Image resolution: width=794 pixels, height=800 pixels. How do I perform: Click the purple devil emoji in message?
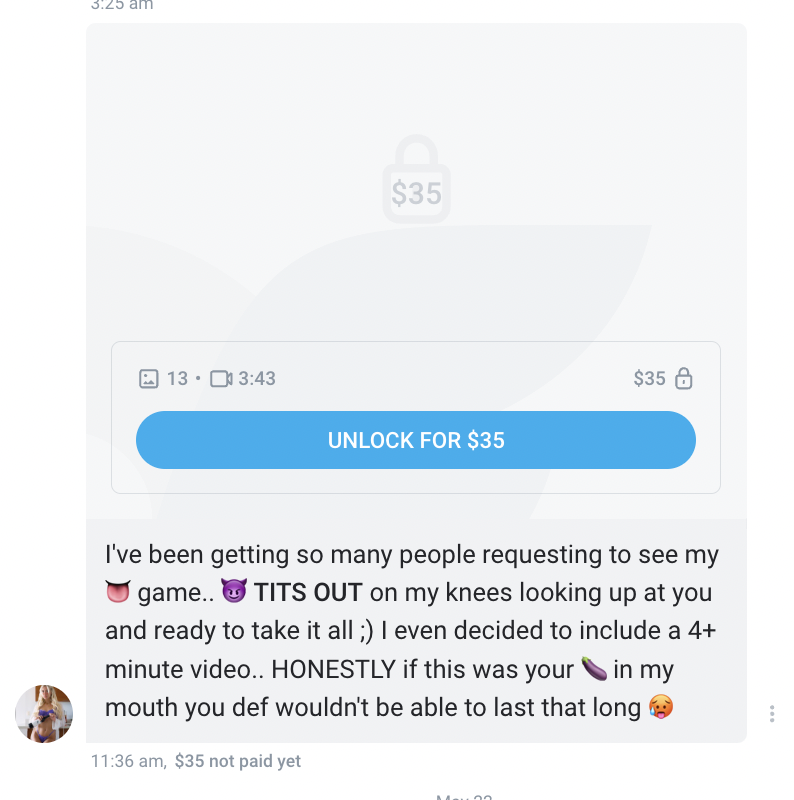coord(234,591)
